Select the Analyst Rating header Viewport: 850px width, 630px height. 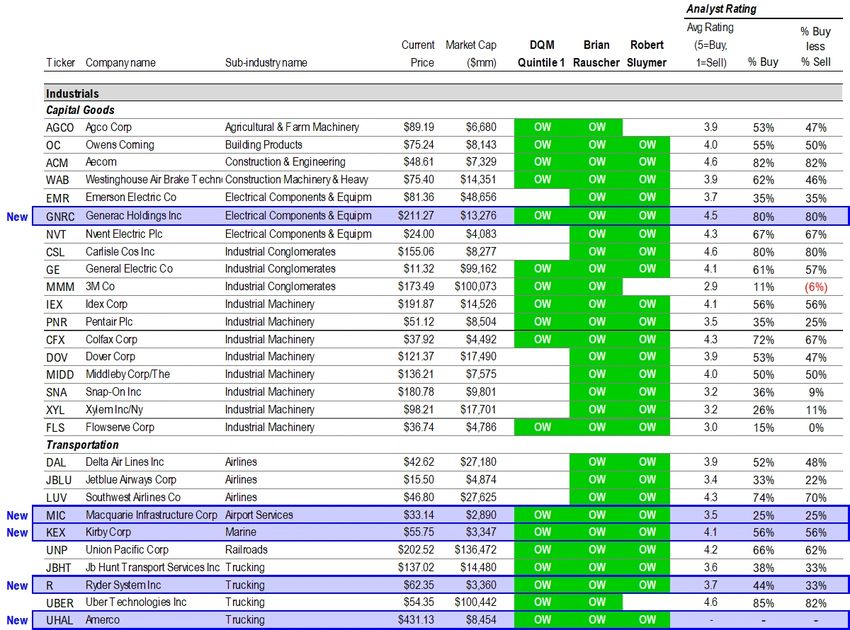pyautogui.click(x=721, y=9)
